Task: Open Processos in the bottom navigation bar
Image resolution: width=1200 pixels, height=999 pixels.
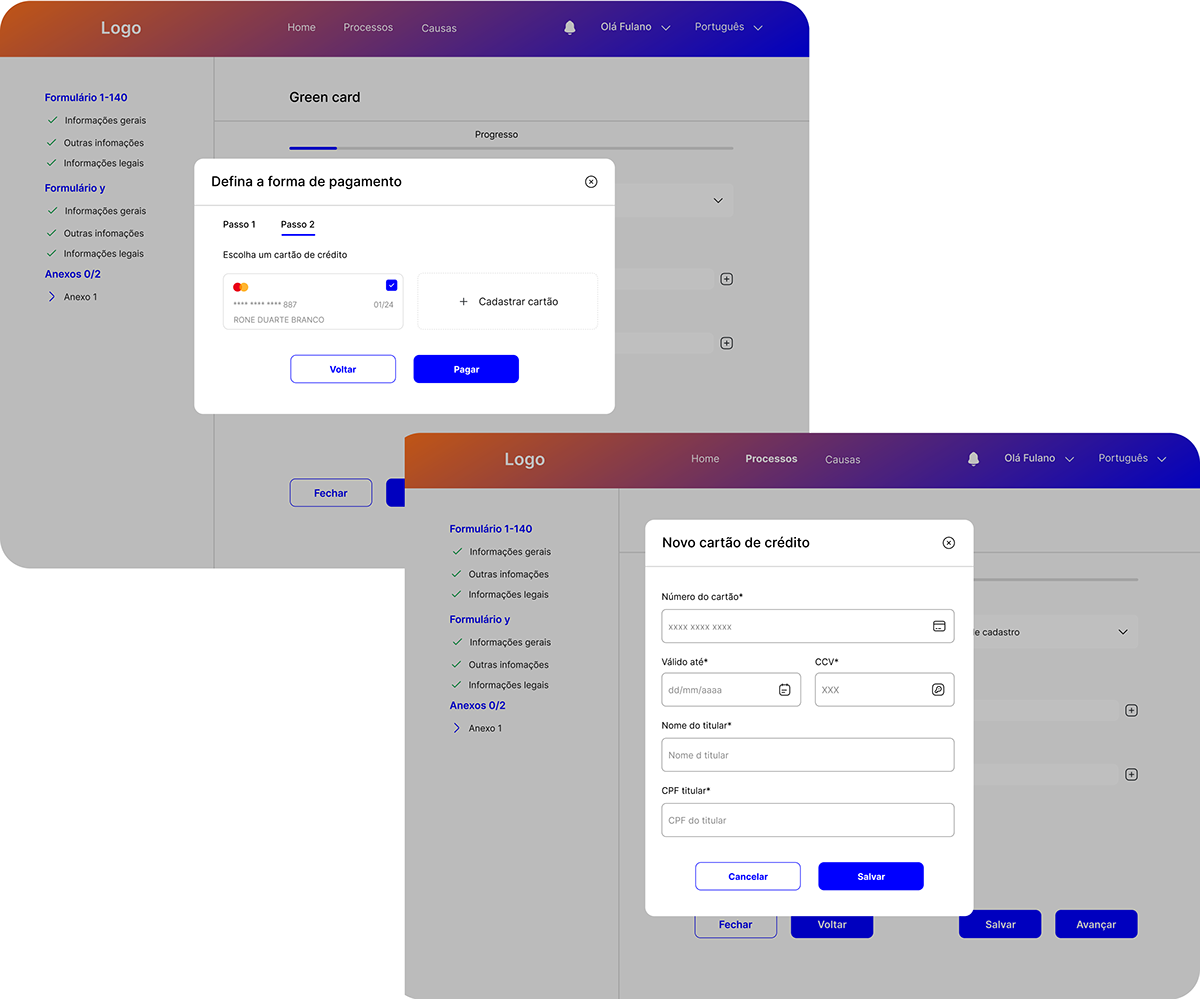Action: point(771,458)
